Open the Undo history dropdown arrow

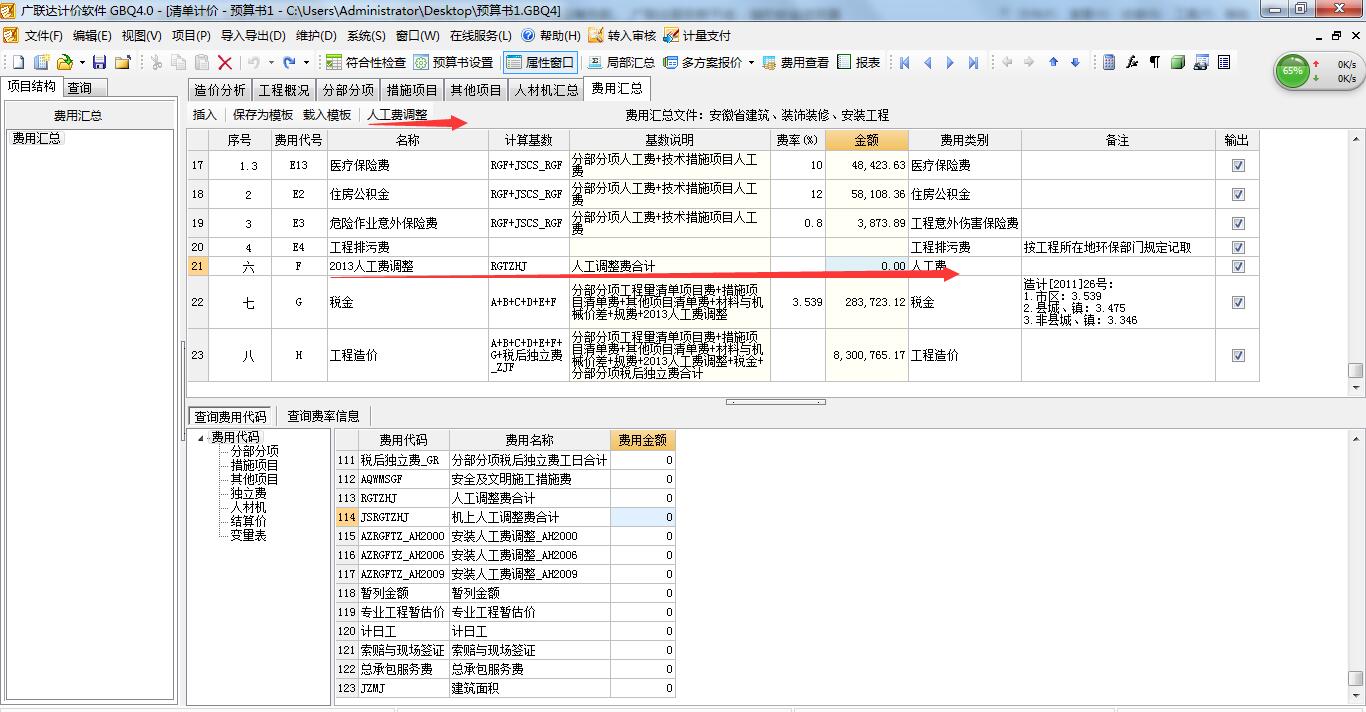coord(270,62)
